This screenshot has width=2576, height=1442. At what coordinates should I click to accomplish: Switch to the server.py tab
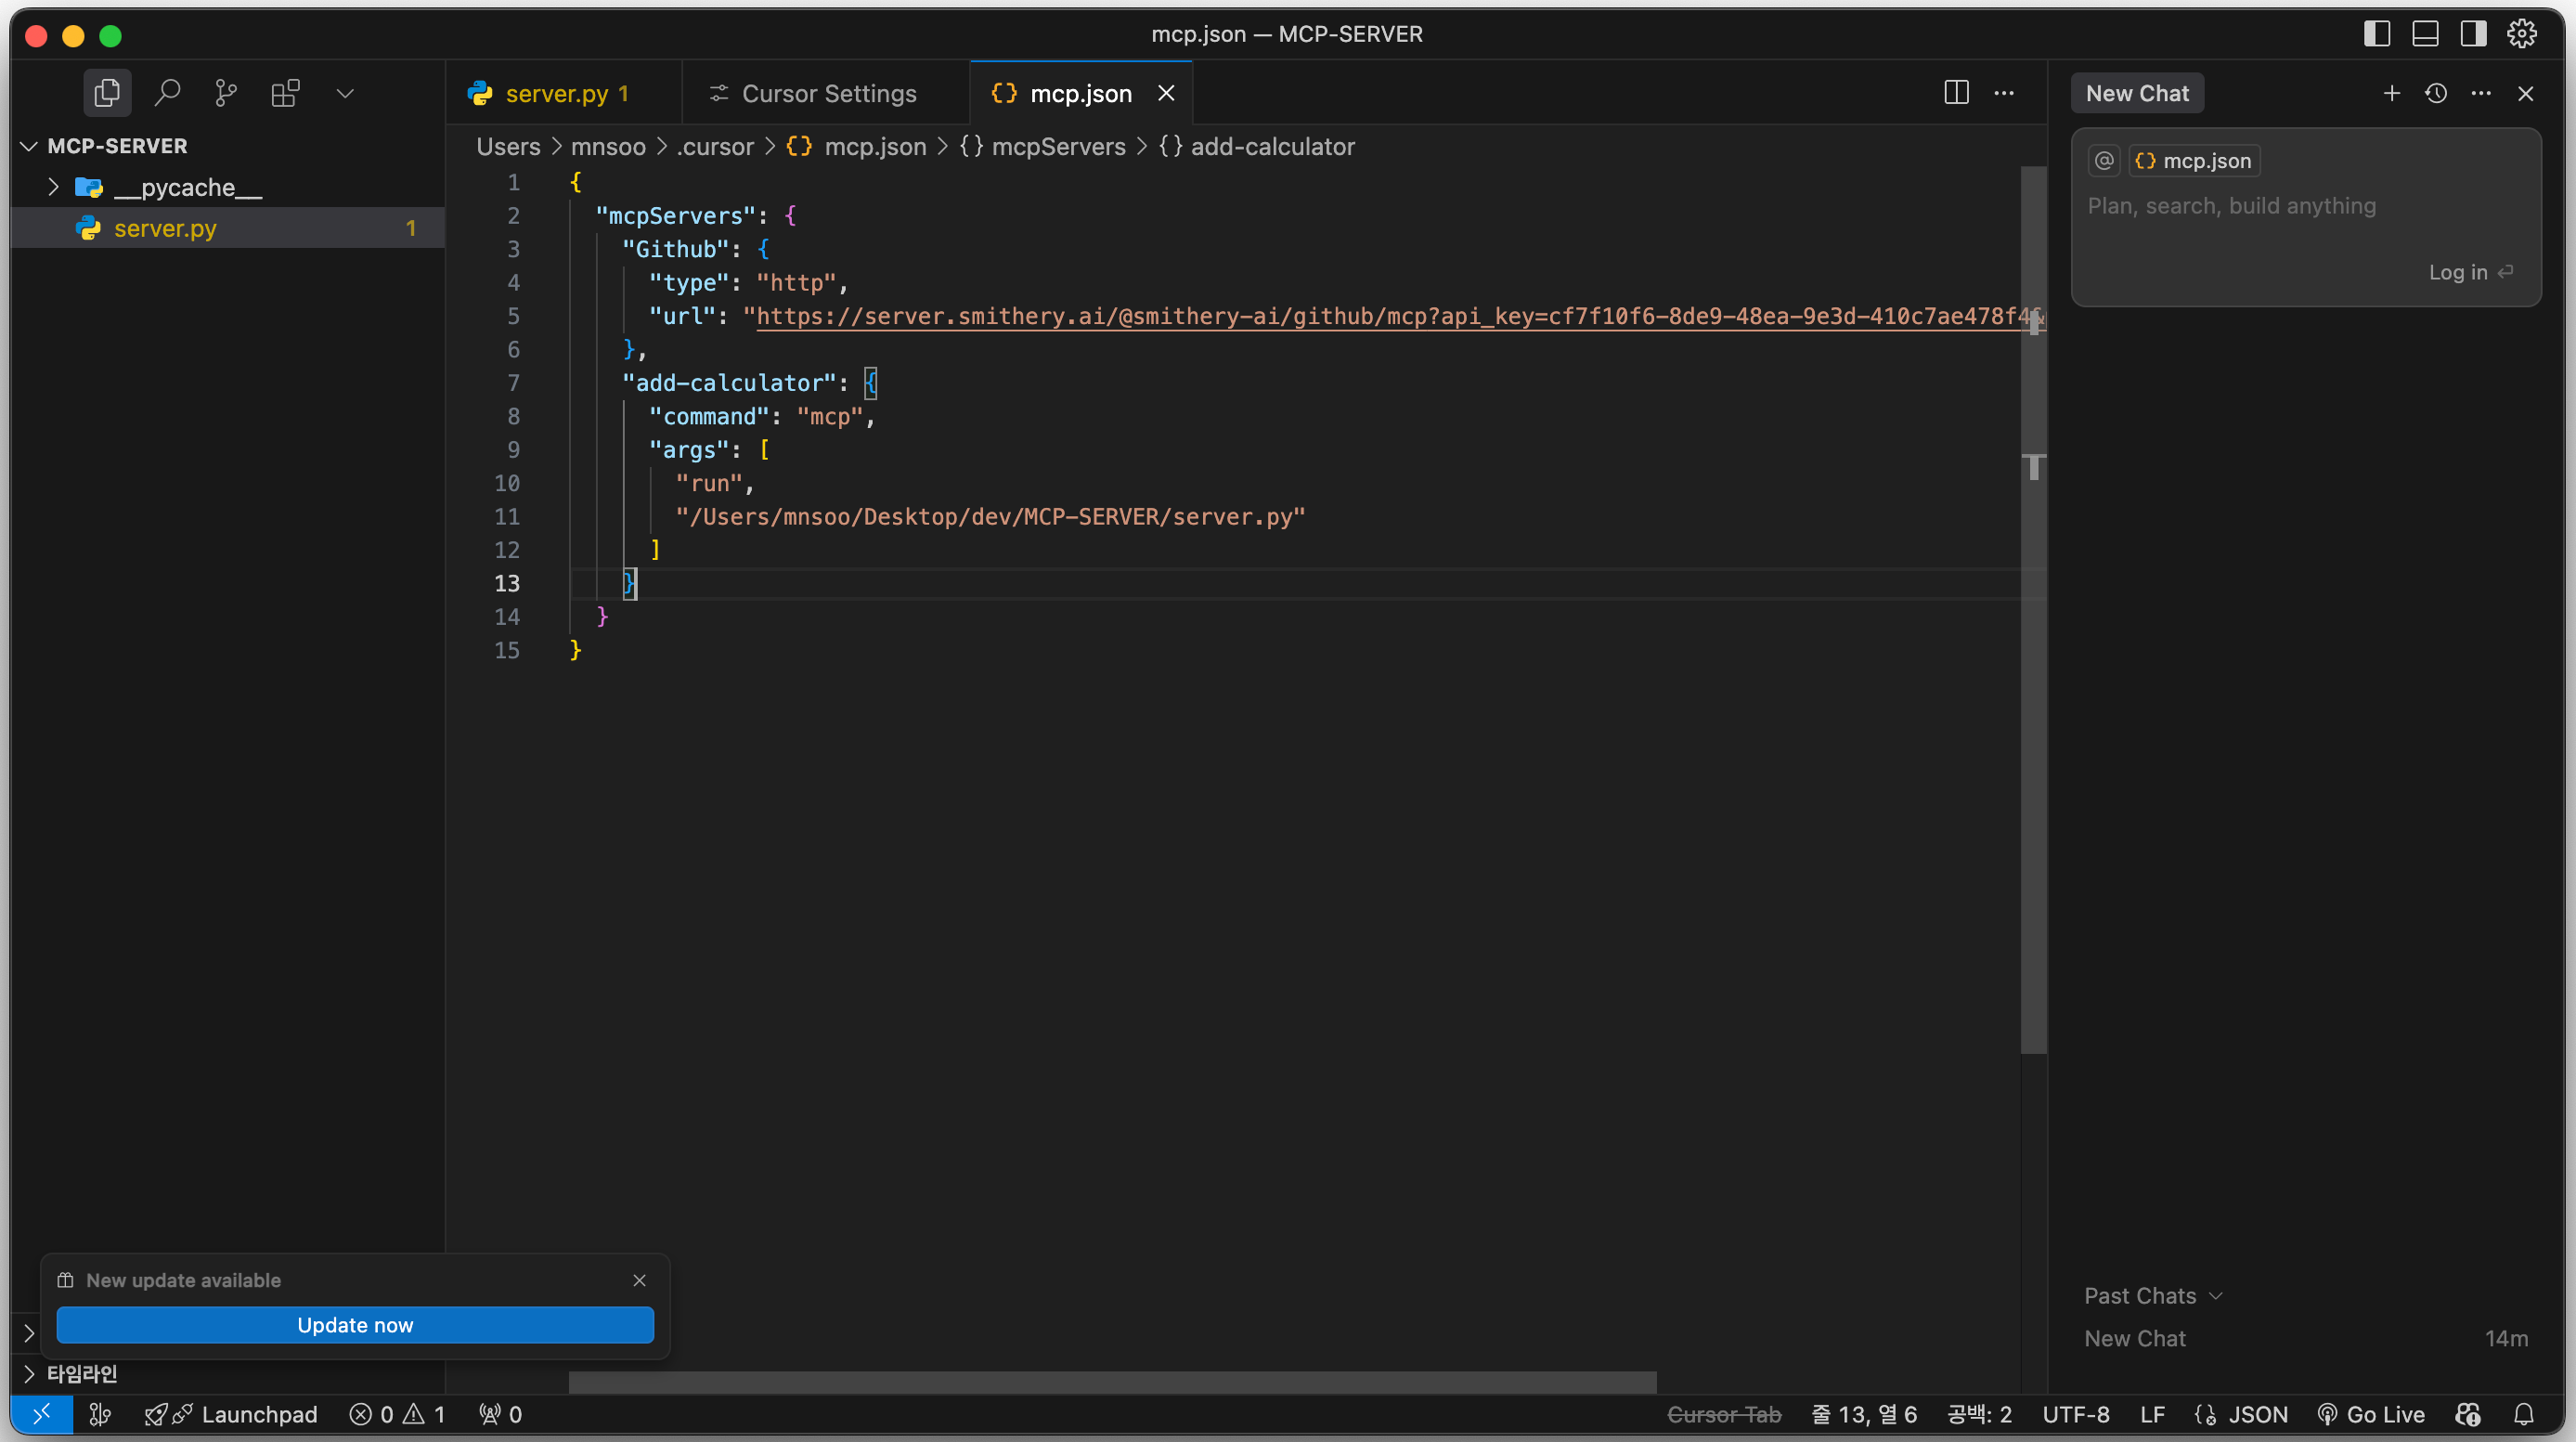(x=556, y=93)
